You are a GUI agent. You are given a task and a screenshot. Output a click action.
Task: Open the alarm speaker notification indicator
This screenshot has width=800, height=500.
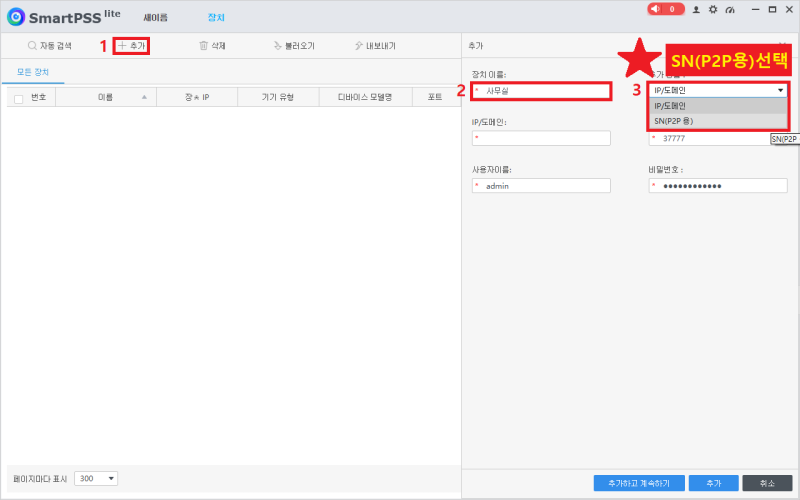tap(666, 9)
